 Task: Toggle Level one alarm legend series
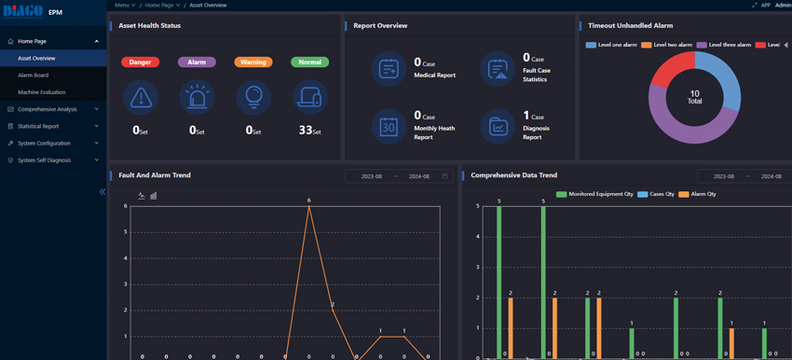coord(611,45)
